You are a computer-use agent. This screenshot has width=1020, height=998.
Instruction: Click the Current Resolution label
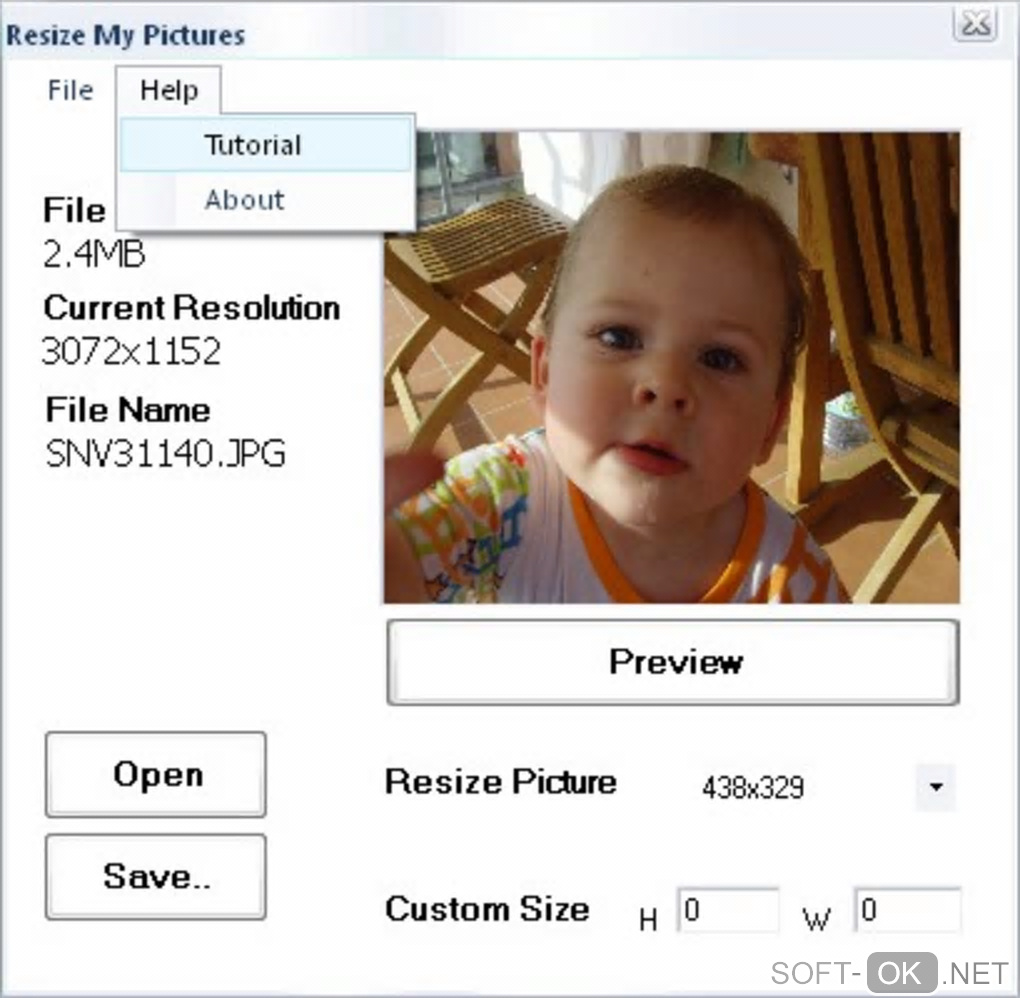tap(192, 308)
